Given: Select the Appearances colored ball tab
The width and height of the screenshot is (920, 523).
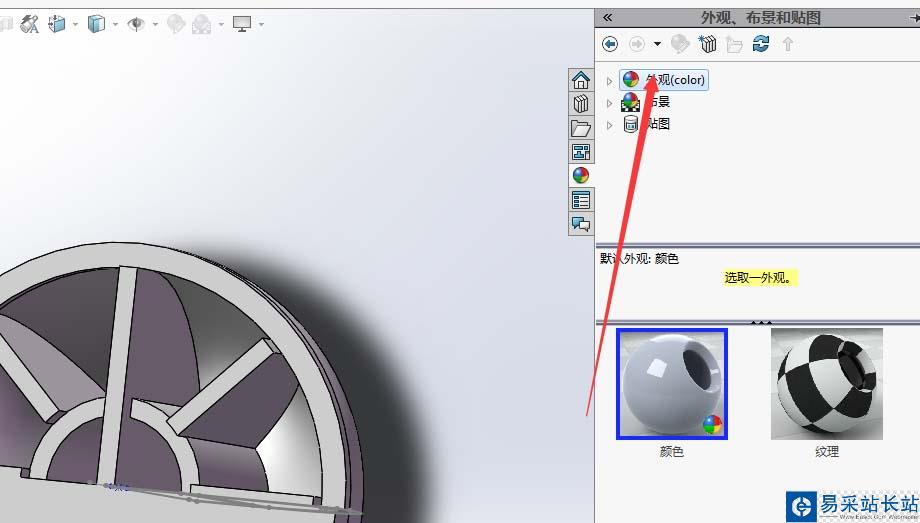Looking at the screenshot, I should [581, 175].
